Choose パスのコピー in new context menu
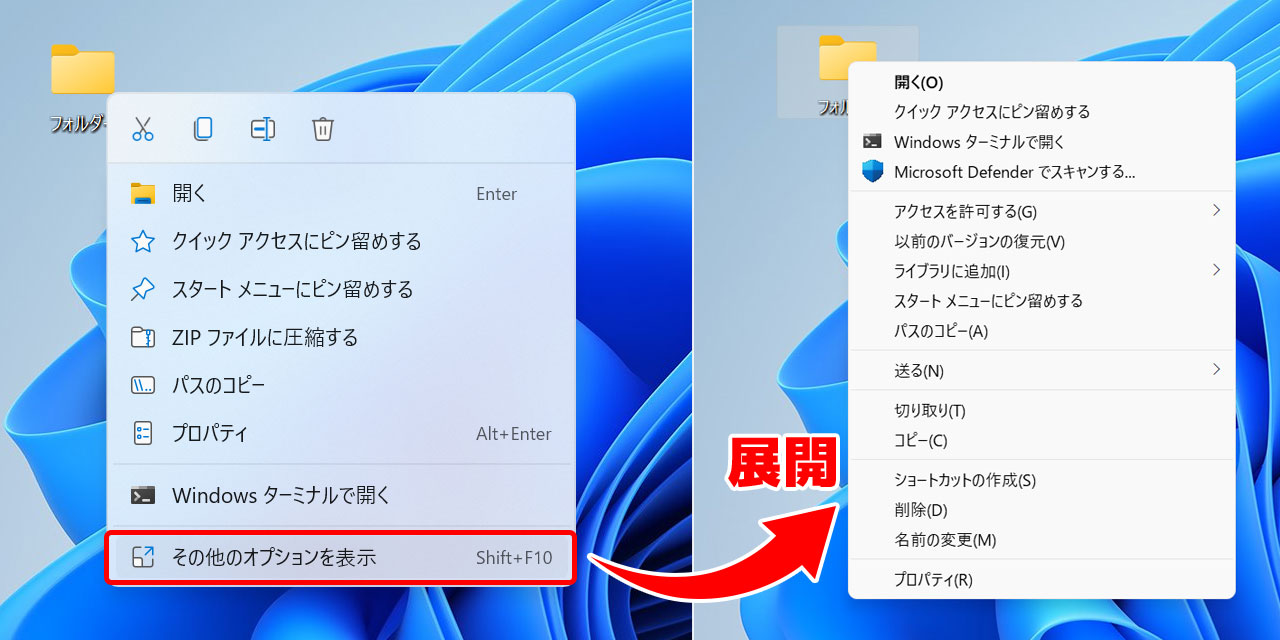The width and height of the screenshot is (1280, 640). click(x=341, y=386)
